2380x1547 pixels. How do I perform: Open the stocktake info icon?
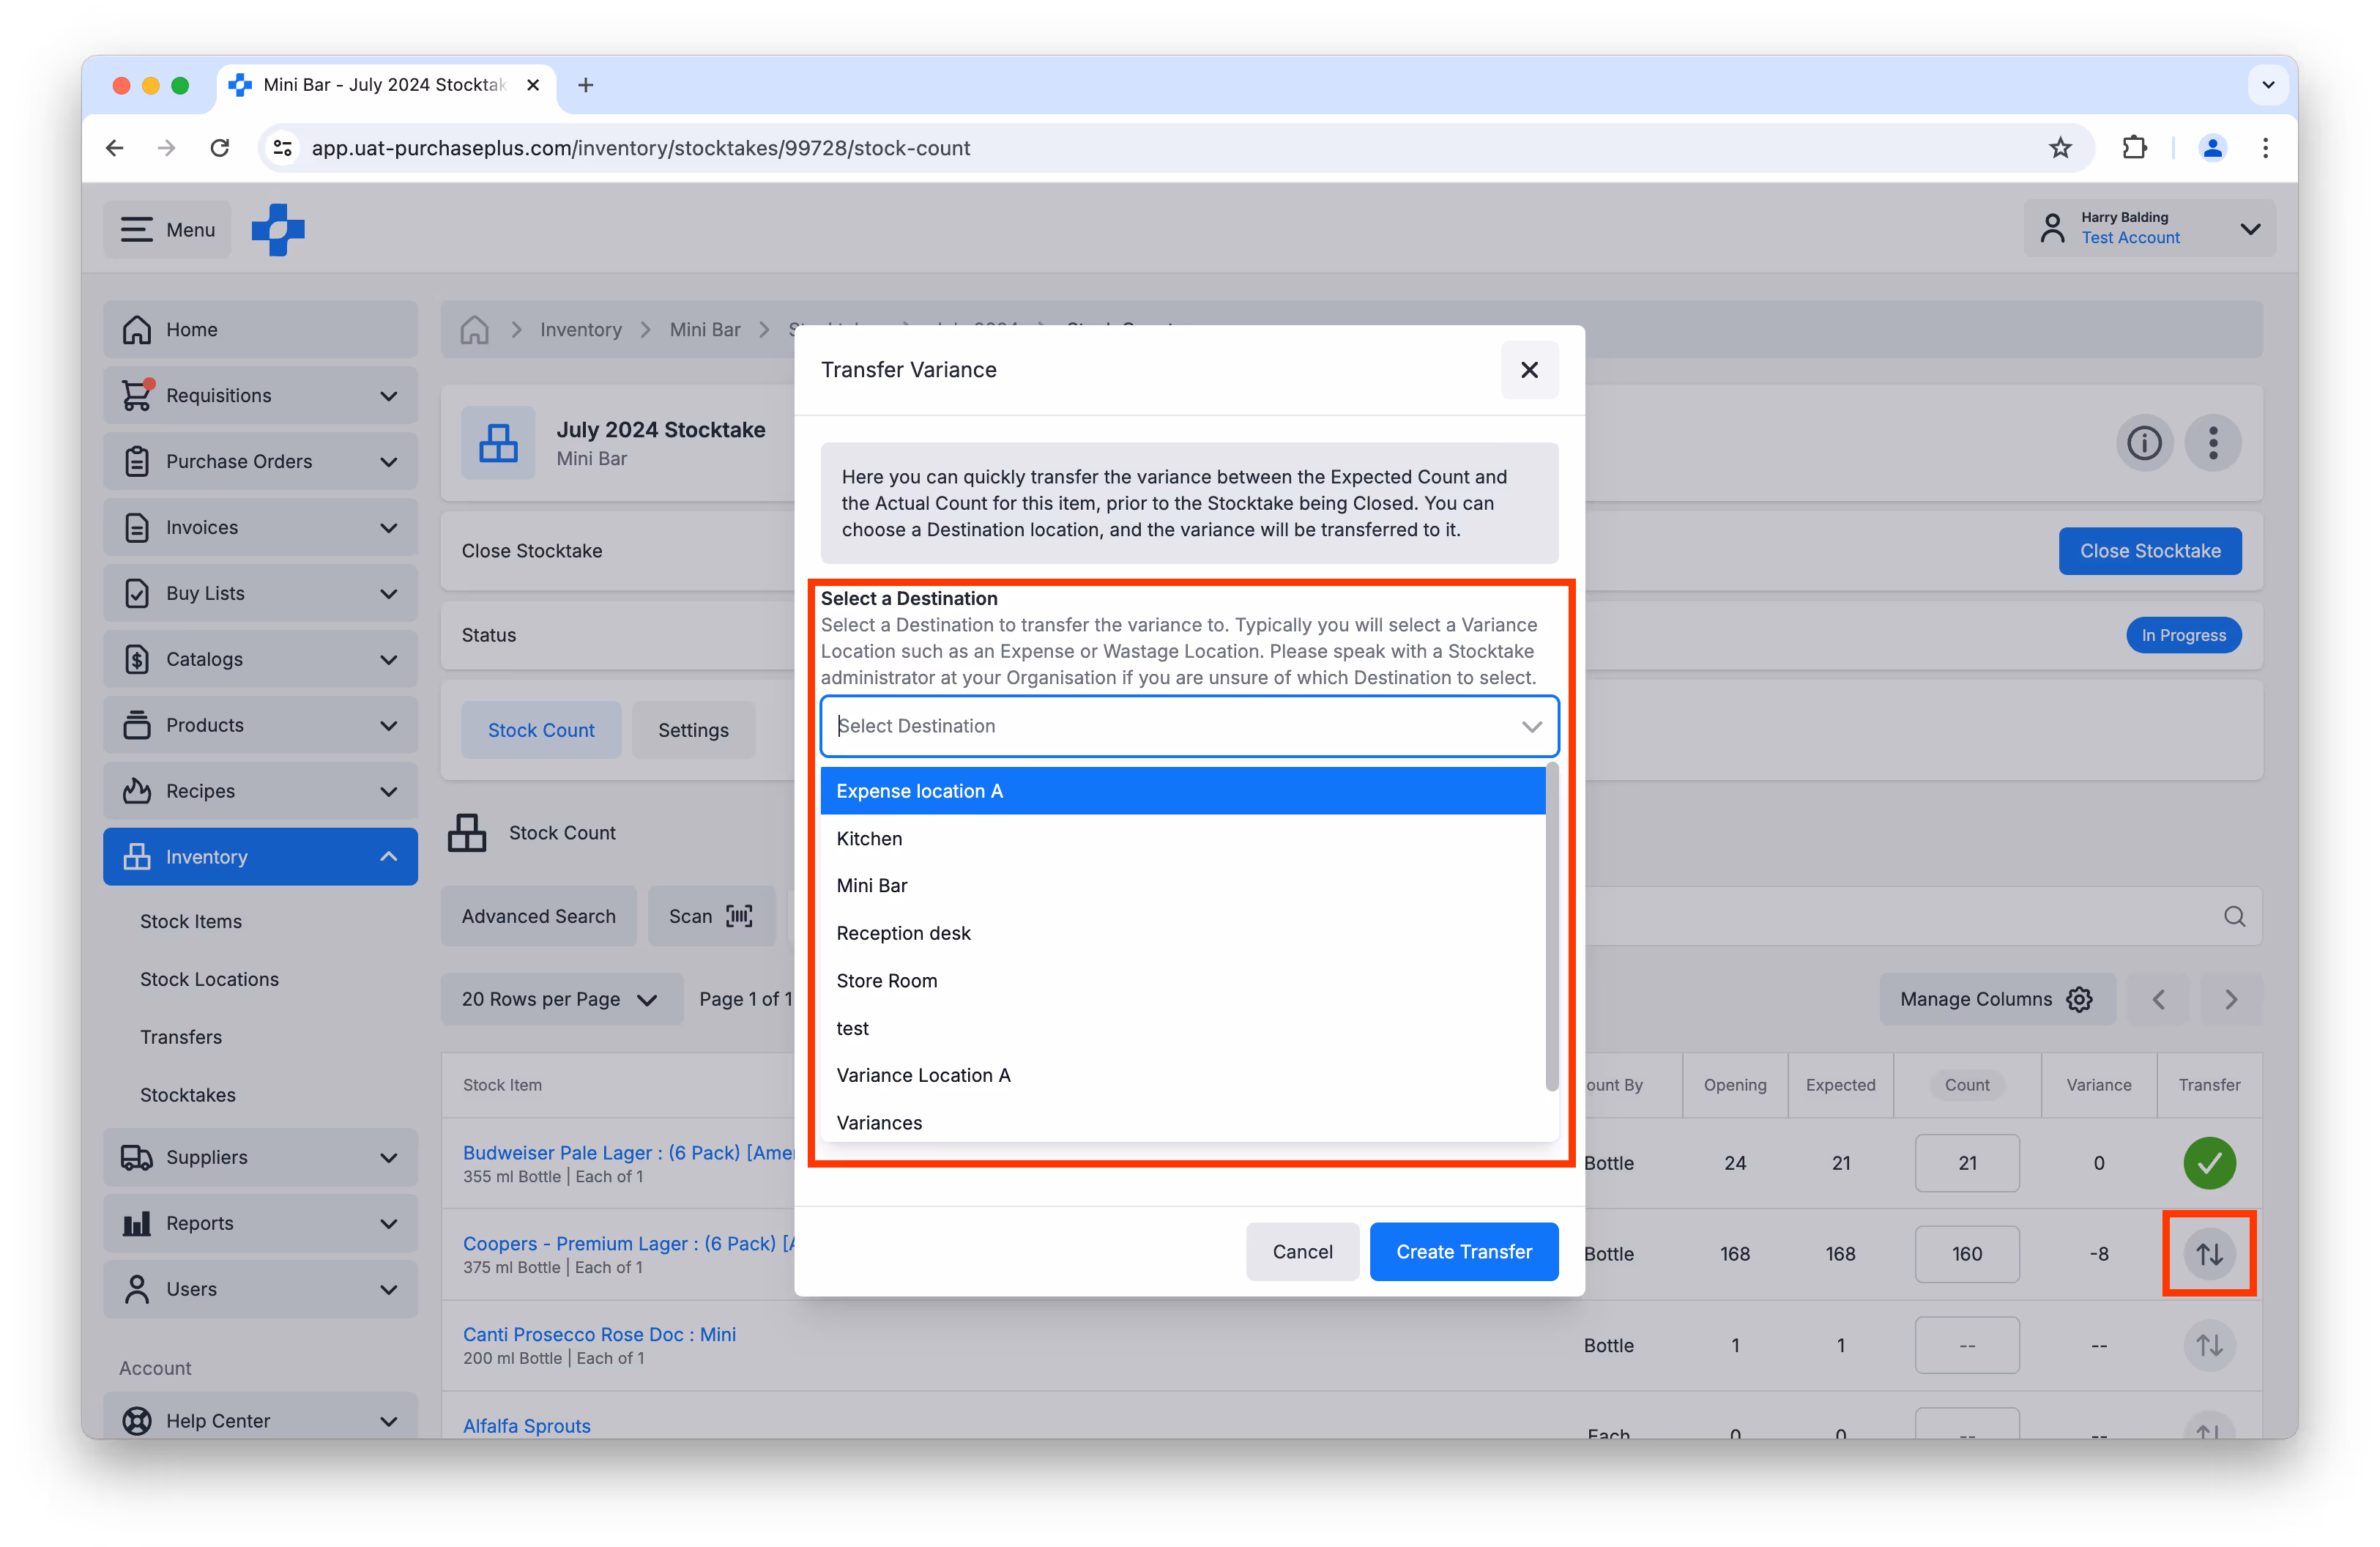coord(2143,442)
